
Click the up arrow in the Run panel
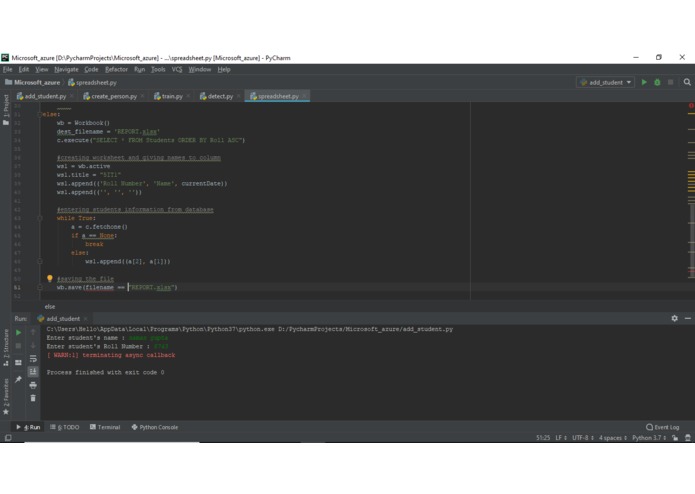pos(33,332)
